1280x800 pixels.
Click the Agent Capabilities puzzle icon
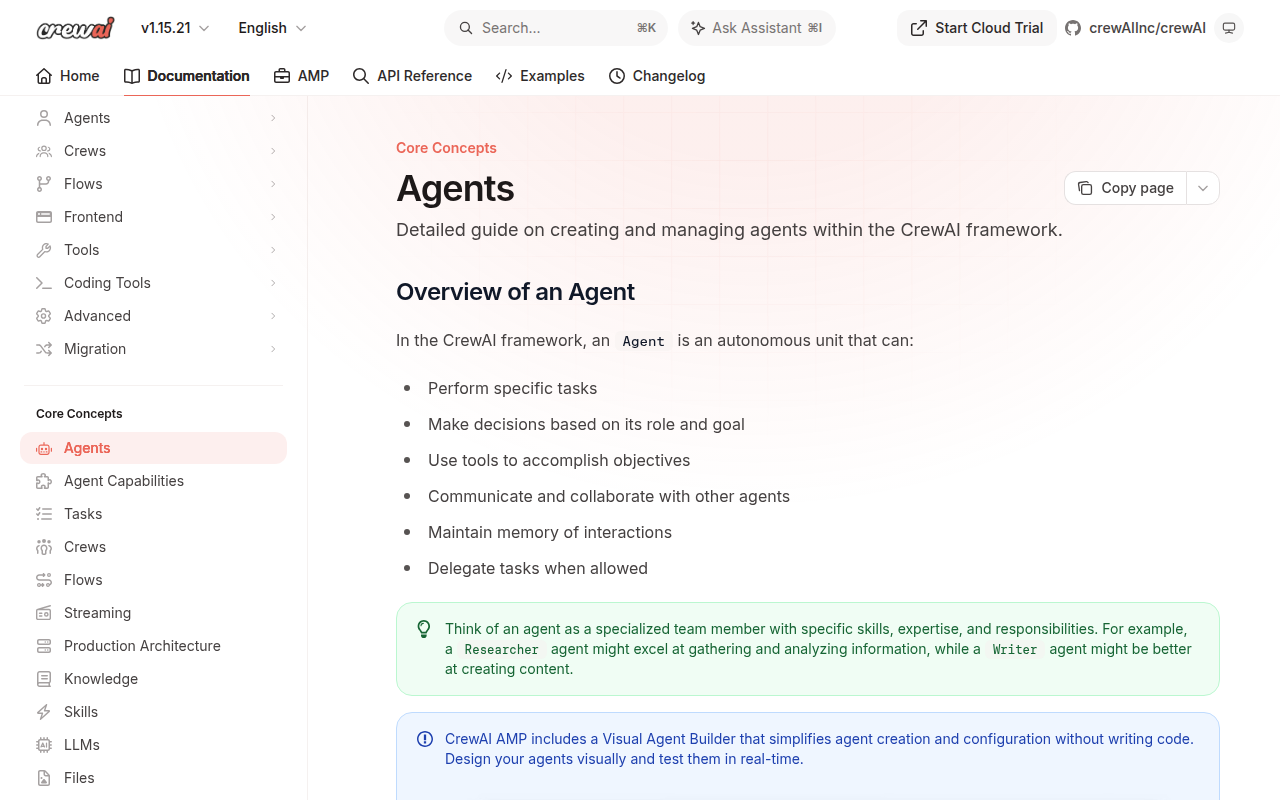click(x=44, y=481)
